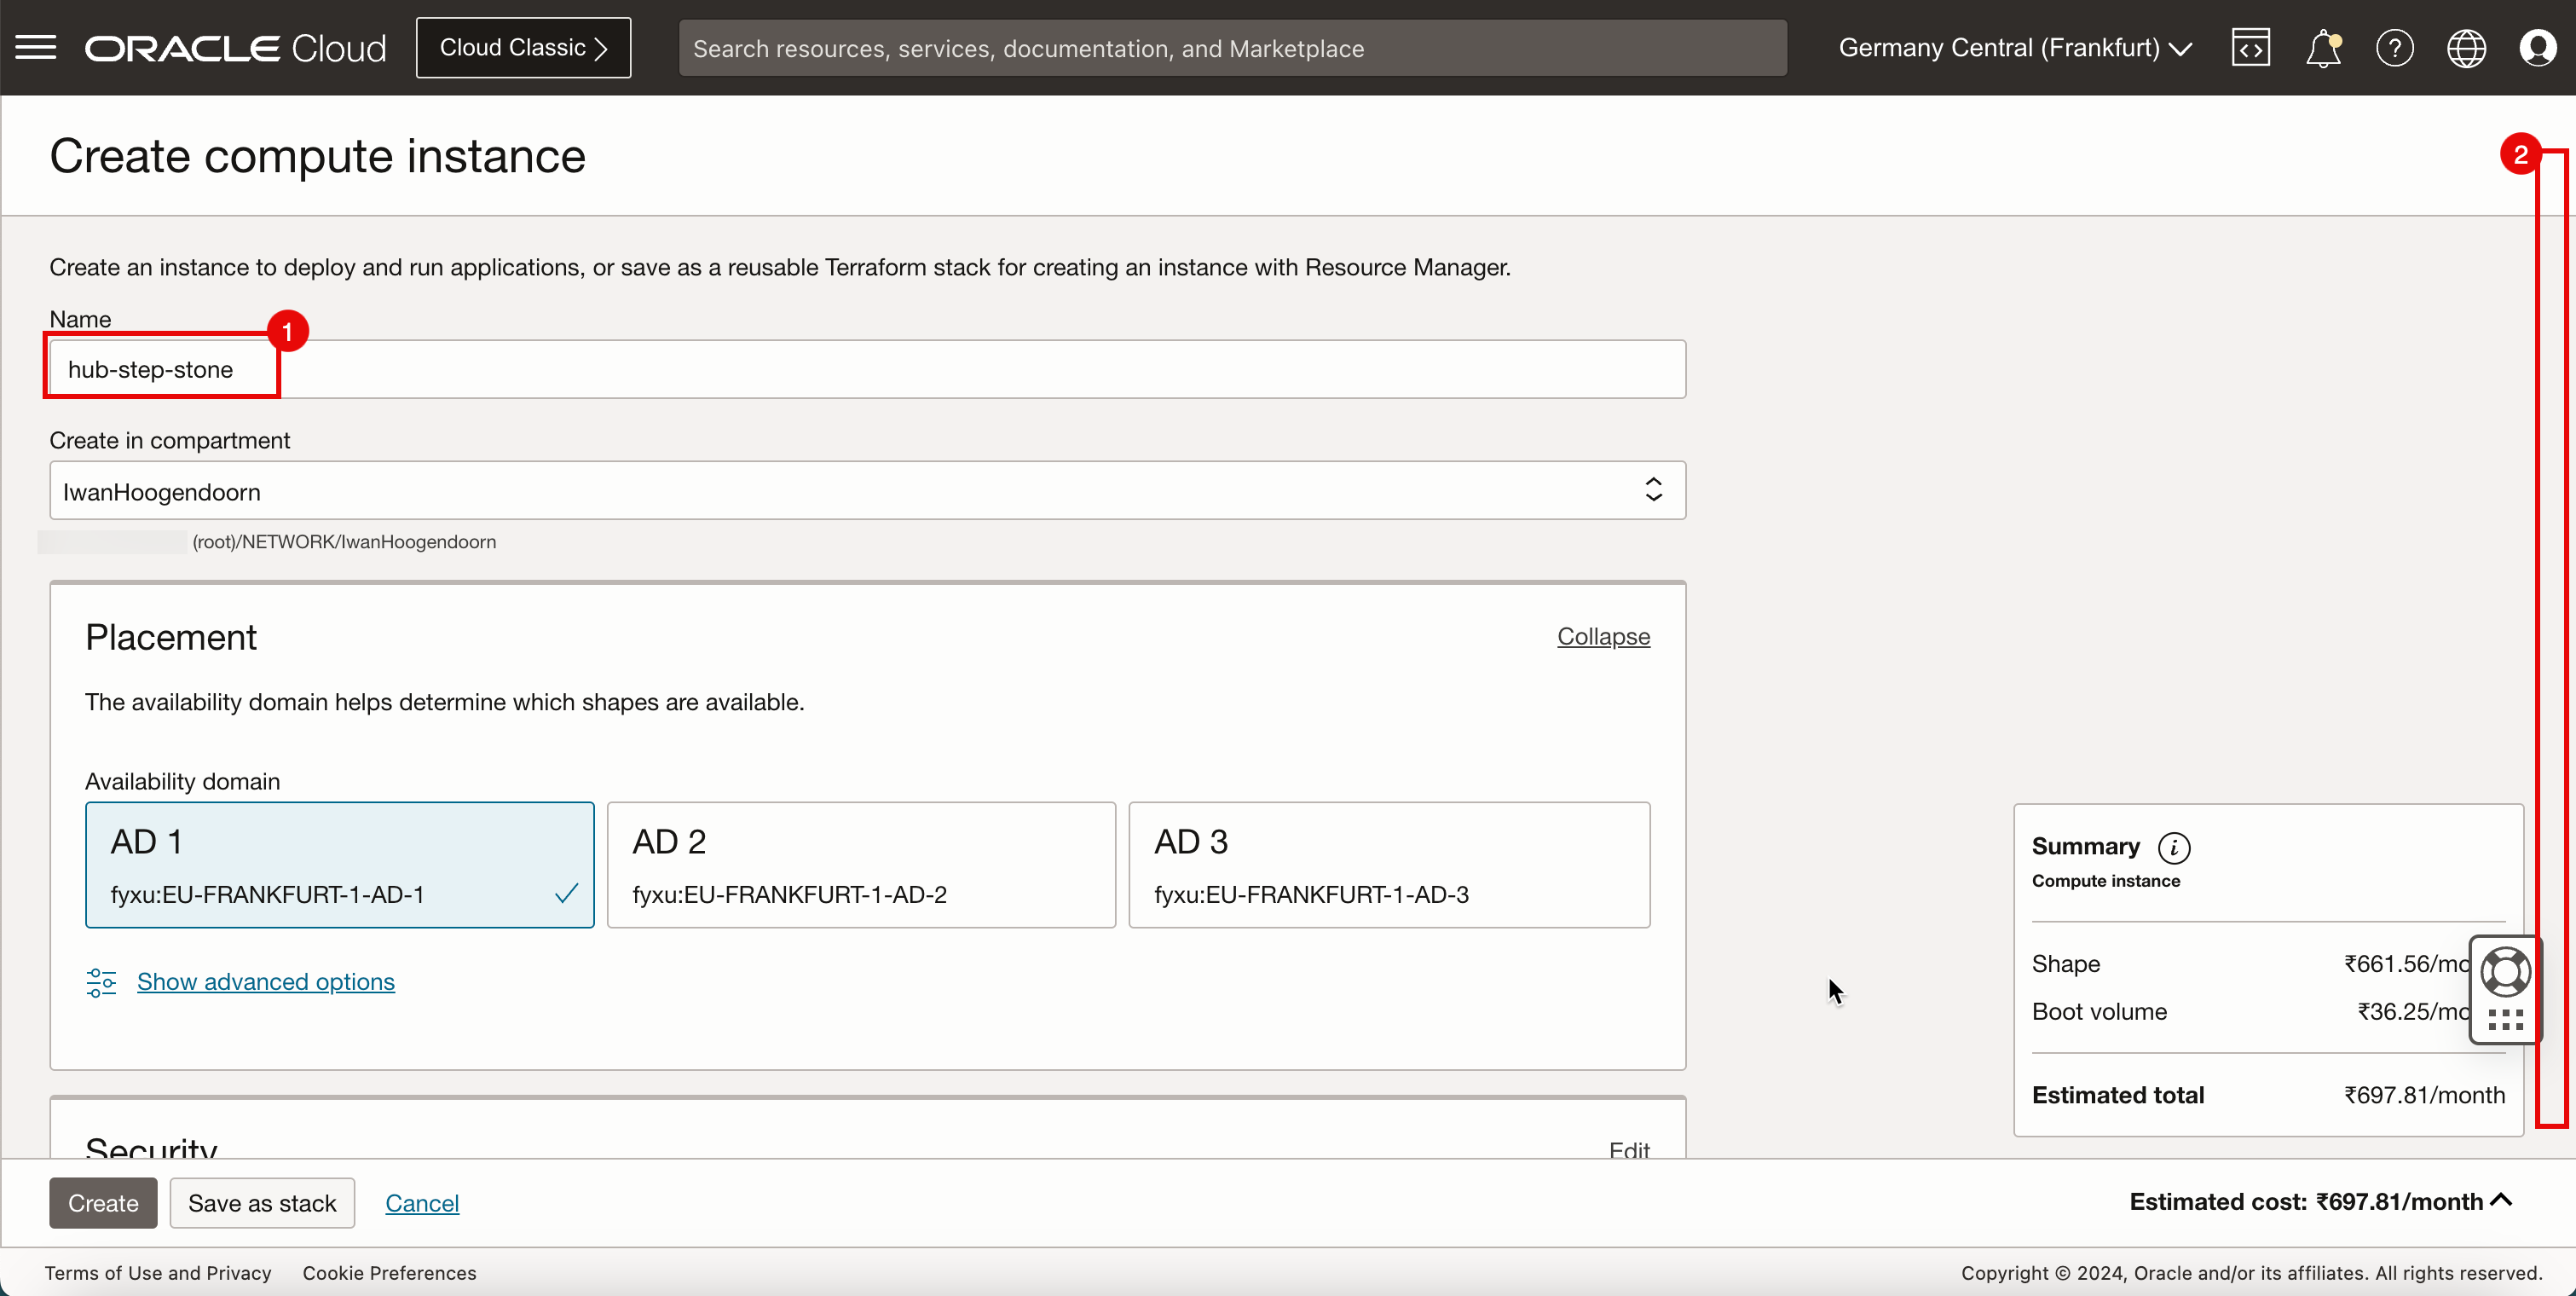Click the language/region globe icon

2467,48
